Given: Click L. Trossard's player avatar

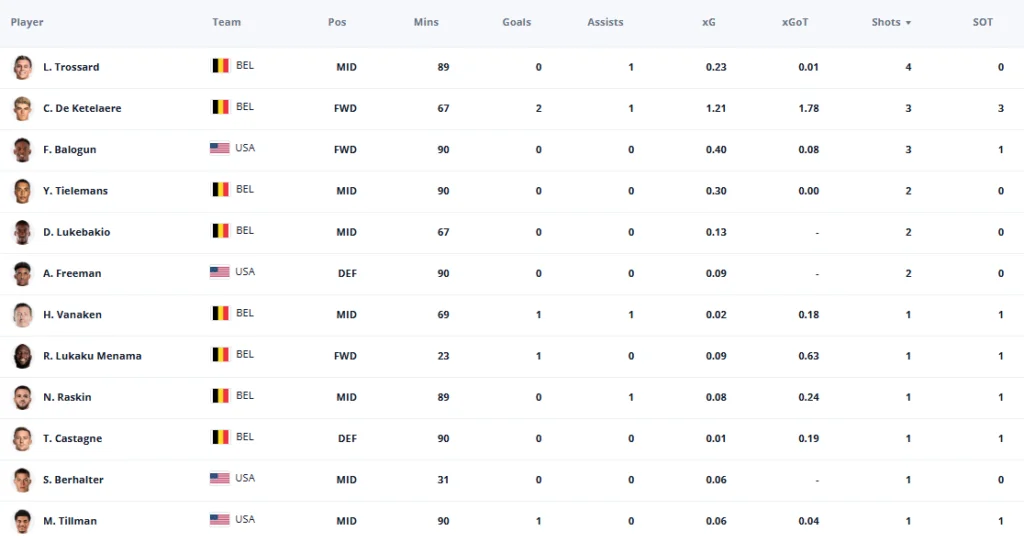Looking at the screenshot, I should tap(22, 67).
